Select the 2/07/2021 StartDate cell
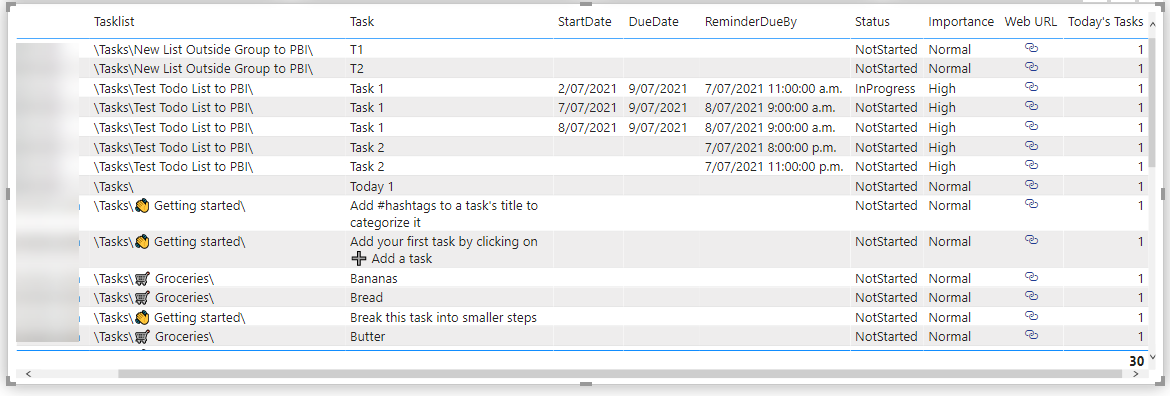Screen dimensions: 1170x396 pyautogui.click(x=587, y=88)
